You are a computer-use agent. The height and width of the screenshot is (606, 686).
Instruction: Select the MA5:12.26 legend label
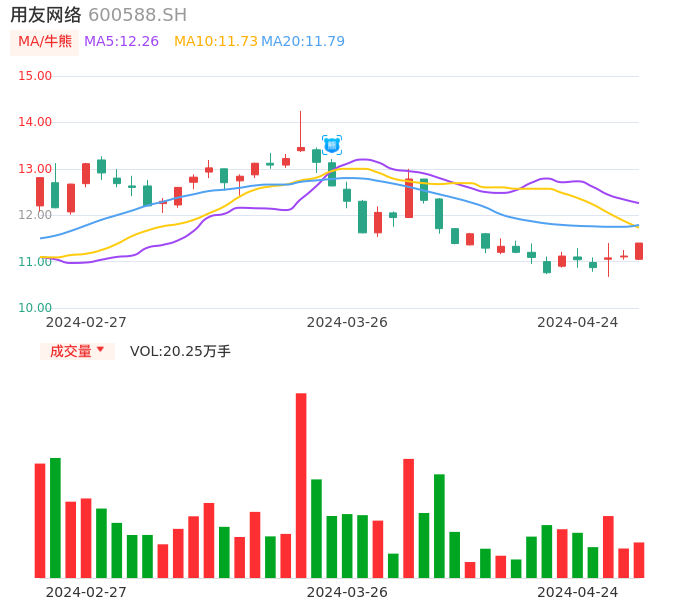121,42
